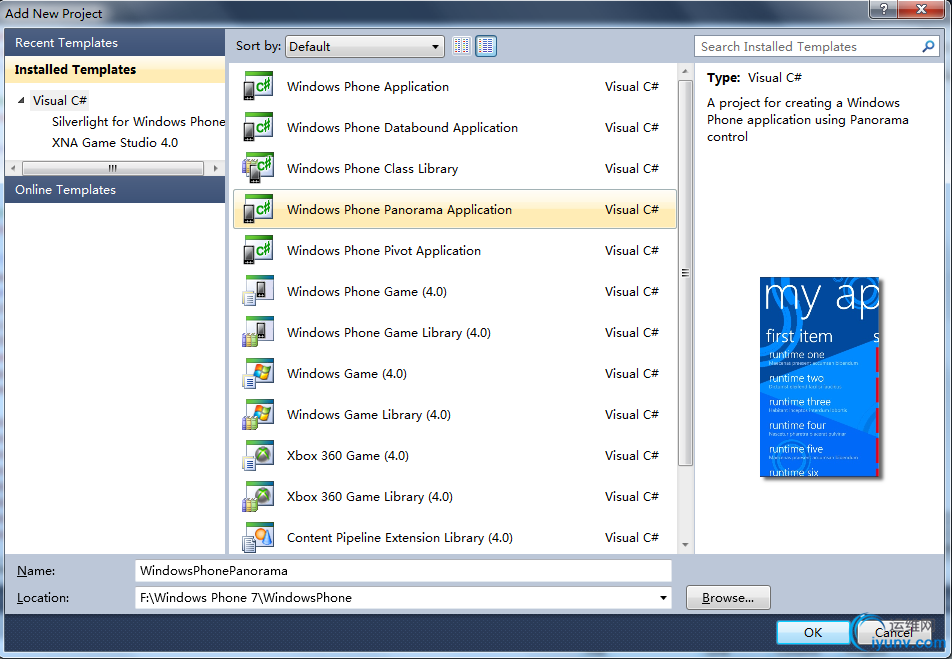Select Xbox 360 Game (4.0) text
Screen dimensions: 952x659
click(x=348, y=456)
